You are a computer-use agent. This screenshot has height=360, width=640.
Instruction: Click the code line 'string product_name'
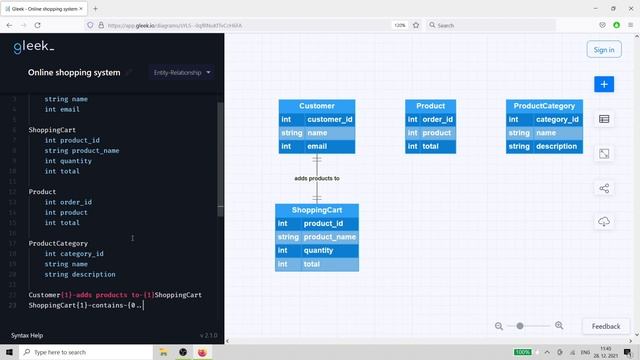(82, 151)
